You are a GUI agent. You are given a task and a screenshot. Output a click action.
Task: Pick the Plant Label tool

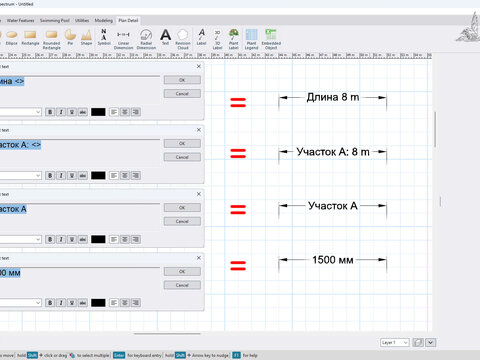[x=233, y=39]
